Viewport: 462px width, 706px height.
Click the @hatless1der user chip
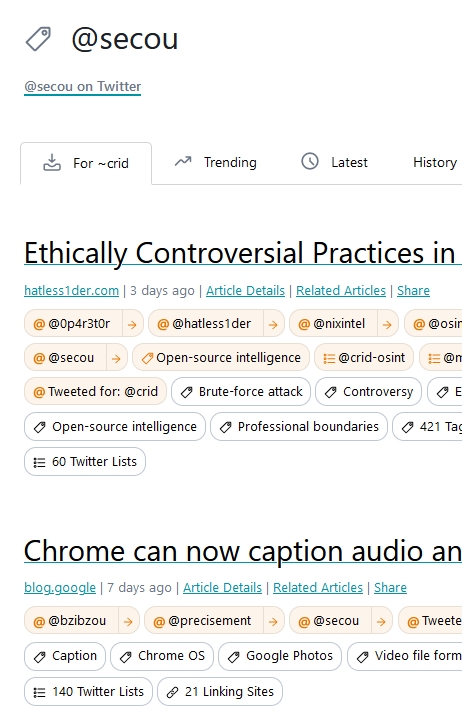206,324
